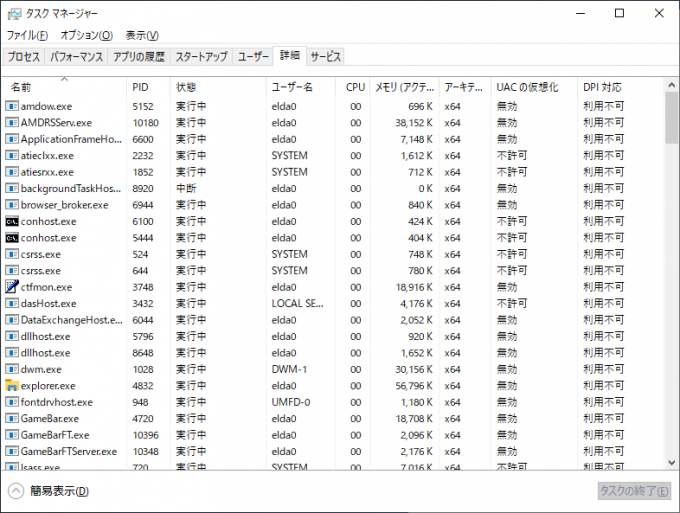Click the atiesrxx.exe process icon
Screen dimensions: 680x513
click(12, 172)
